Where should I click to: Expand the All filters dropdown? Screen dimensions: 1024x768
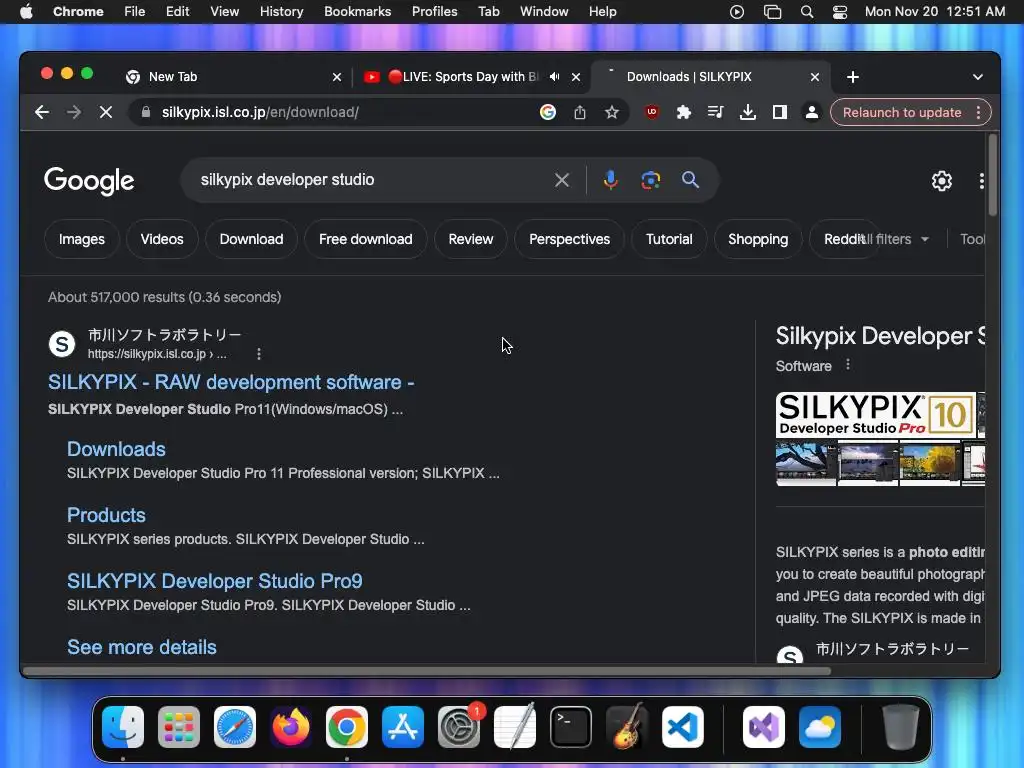893,240
